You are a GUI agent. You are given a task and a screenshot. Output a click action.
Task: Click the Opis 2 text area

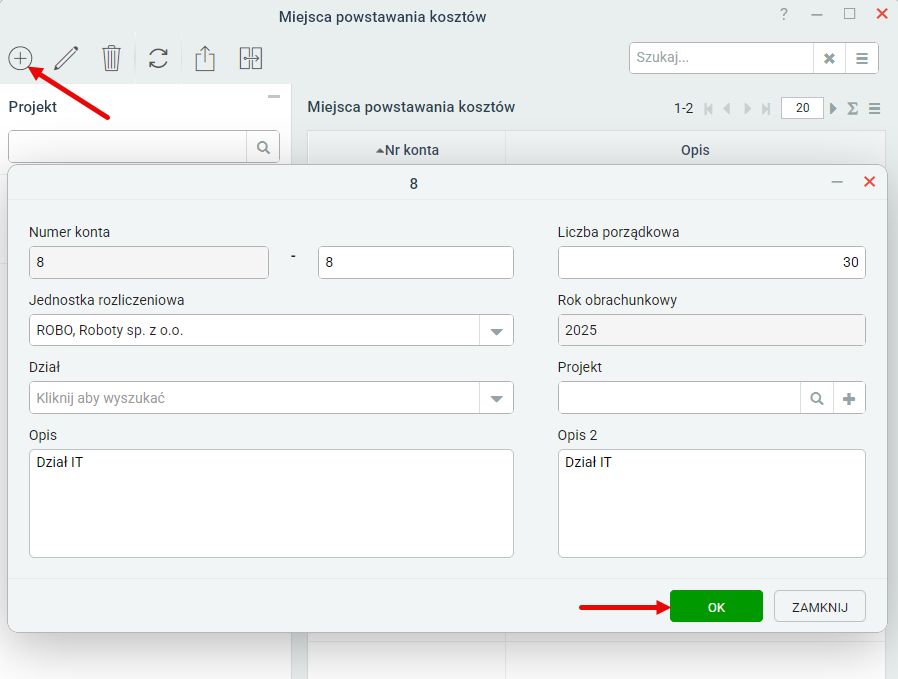(x=711, y=503)
